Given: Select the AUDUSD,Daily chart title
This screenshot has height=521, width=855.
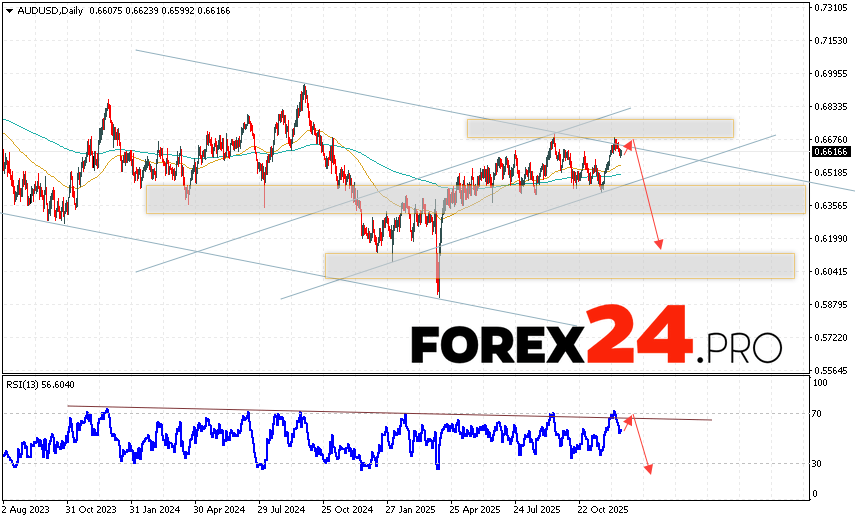Looking at the screenshot, I should pos(47,10).
